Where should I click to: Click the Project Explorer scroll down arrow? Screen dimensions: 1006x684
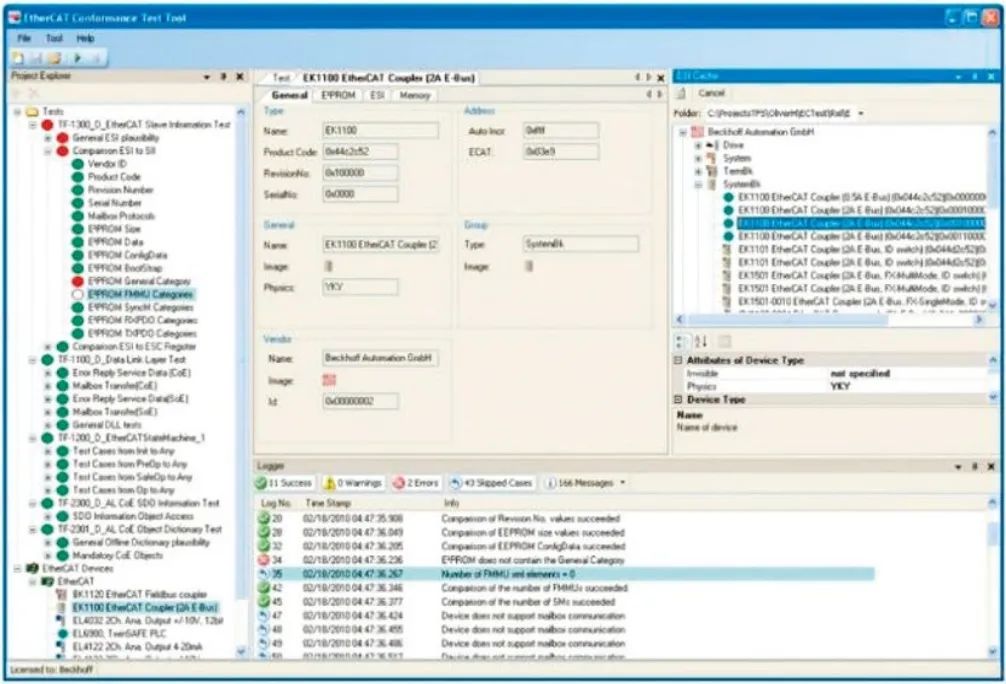pyautogui.click(x=241, y=652)
